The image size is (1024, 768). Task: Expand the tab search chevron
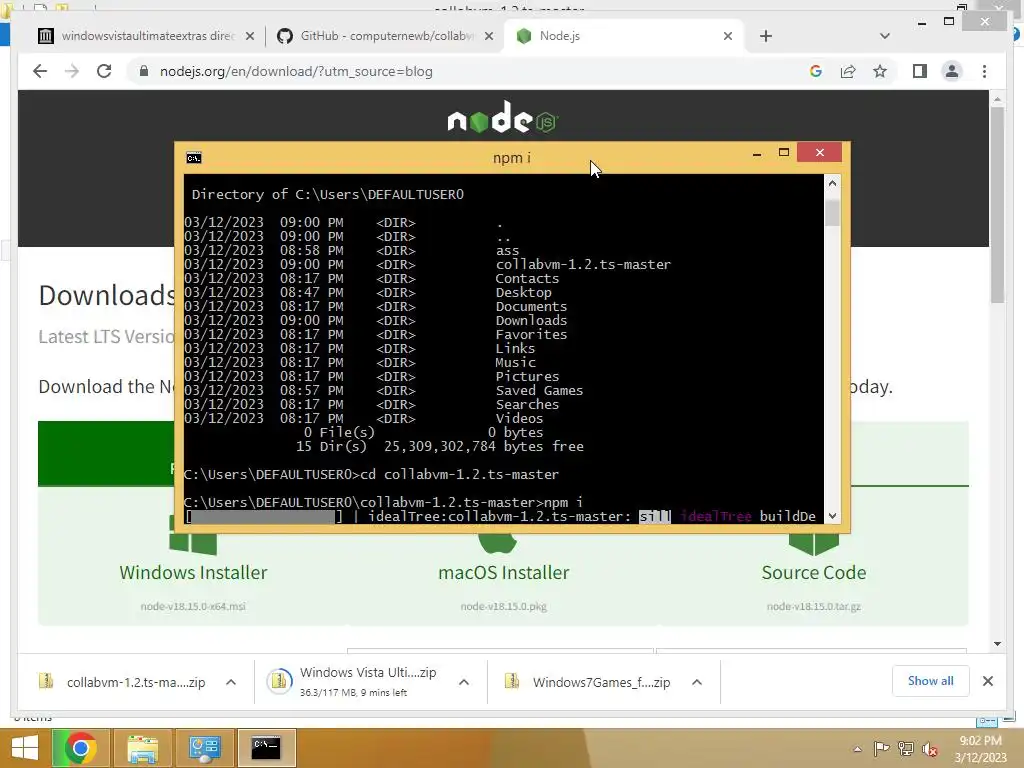click(x=884, y=36)
